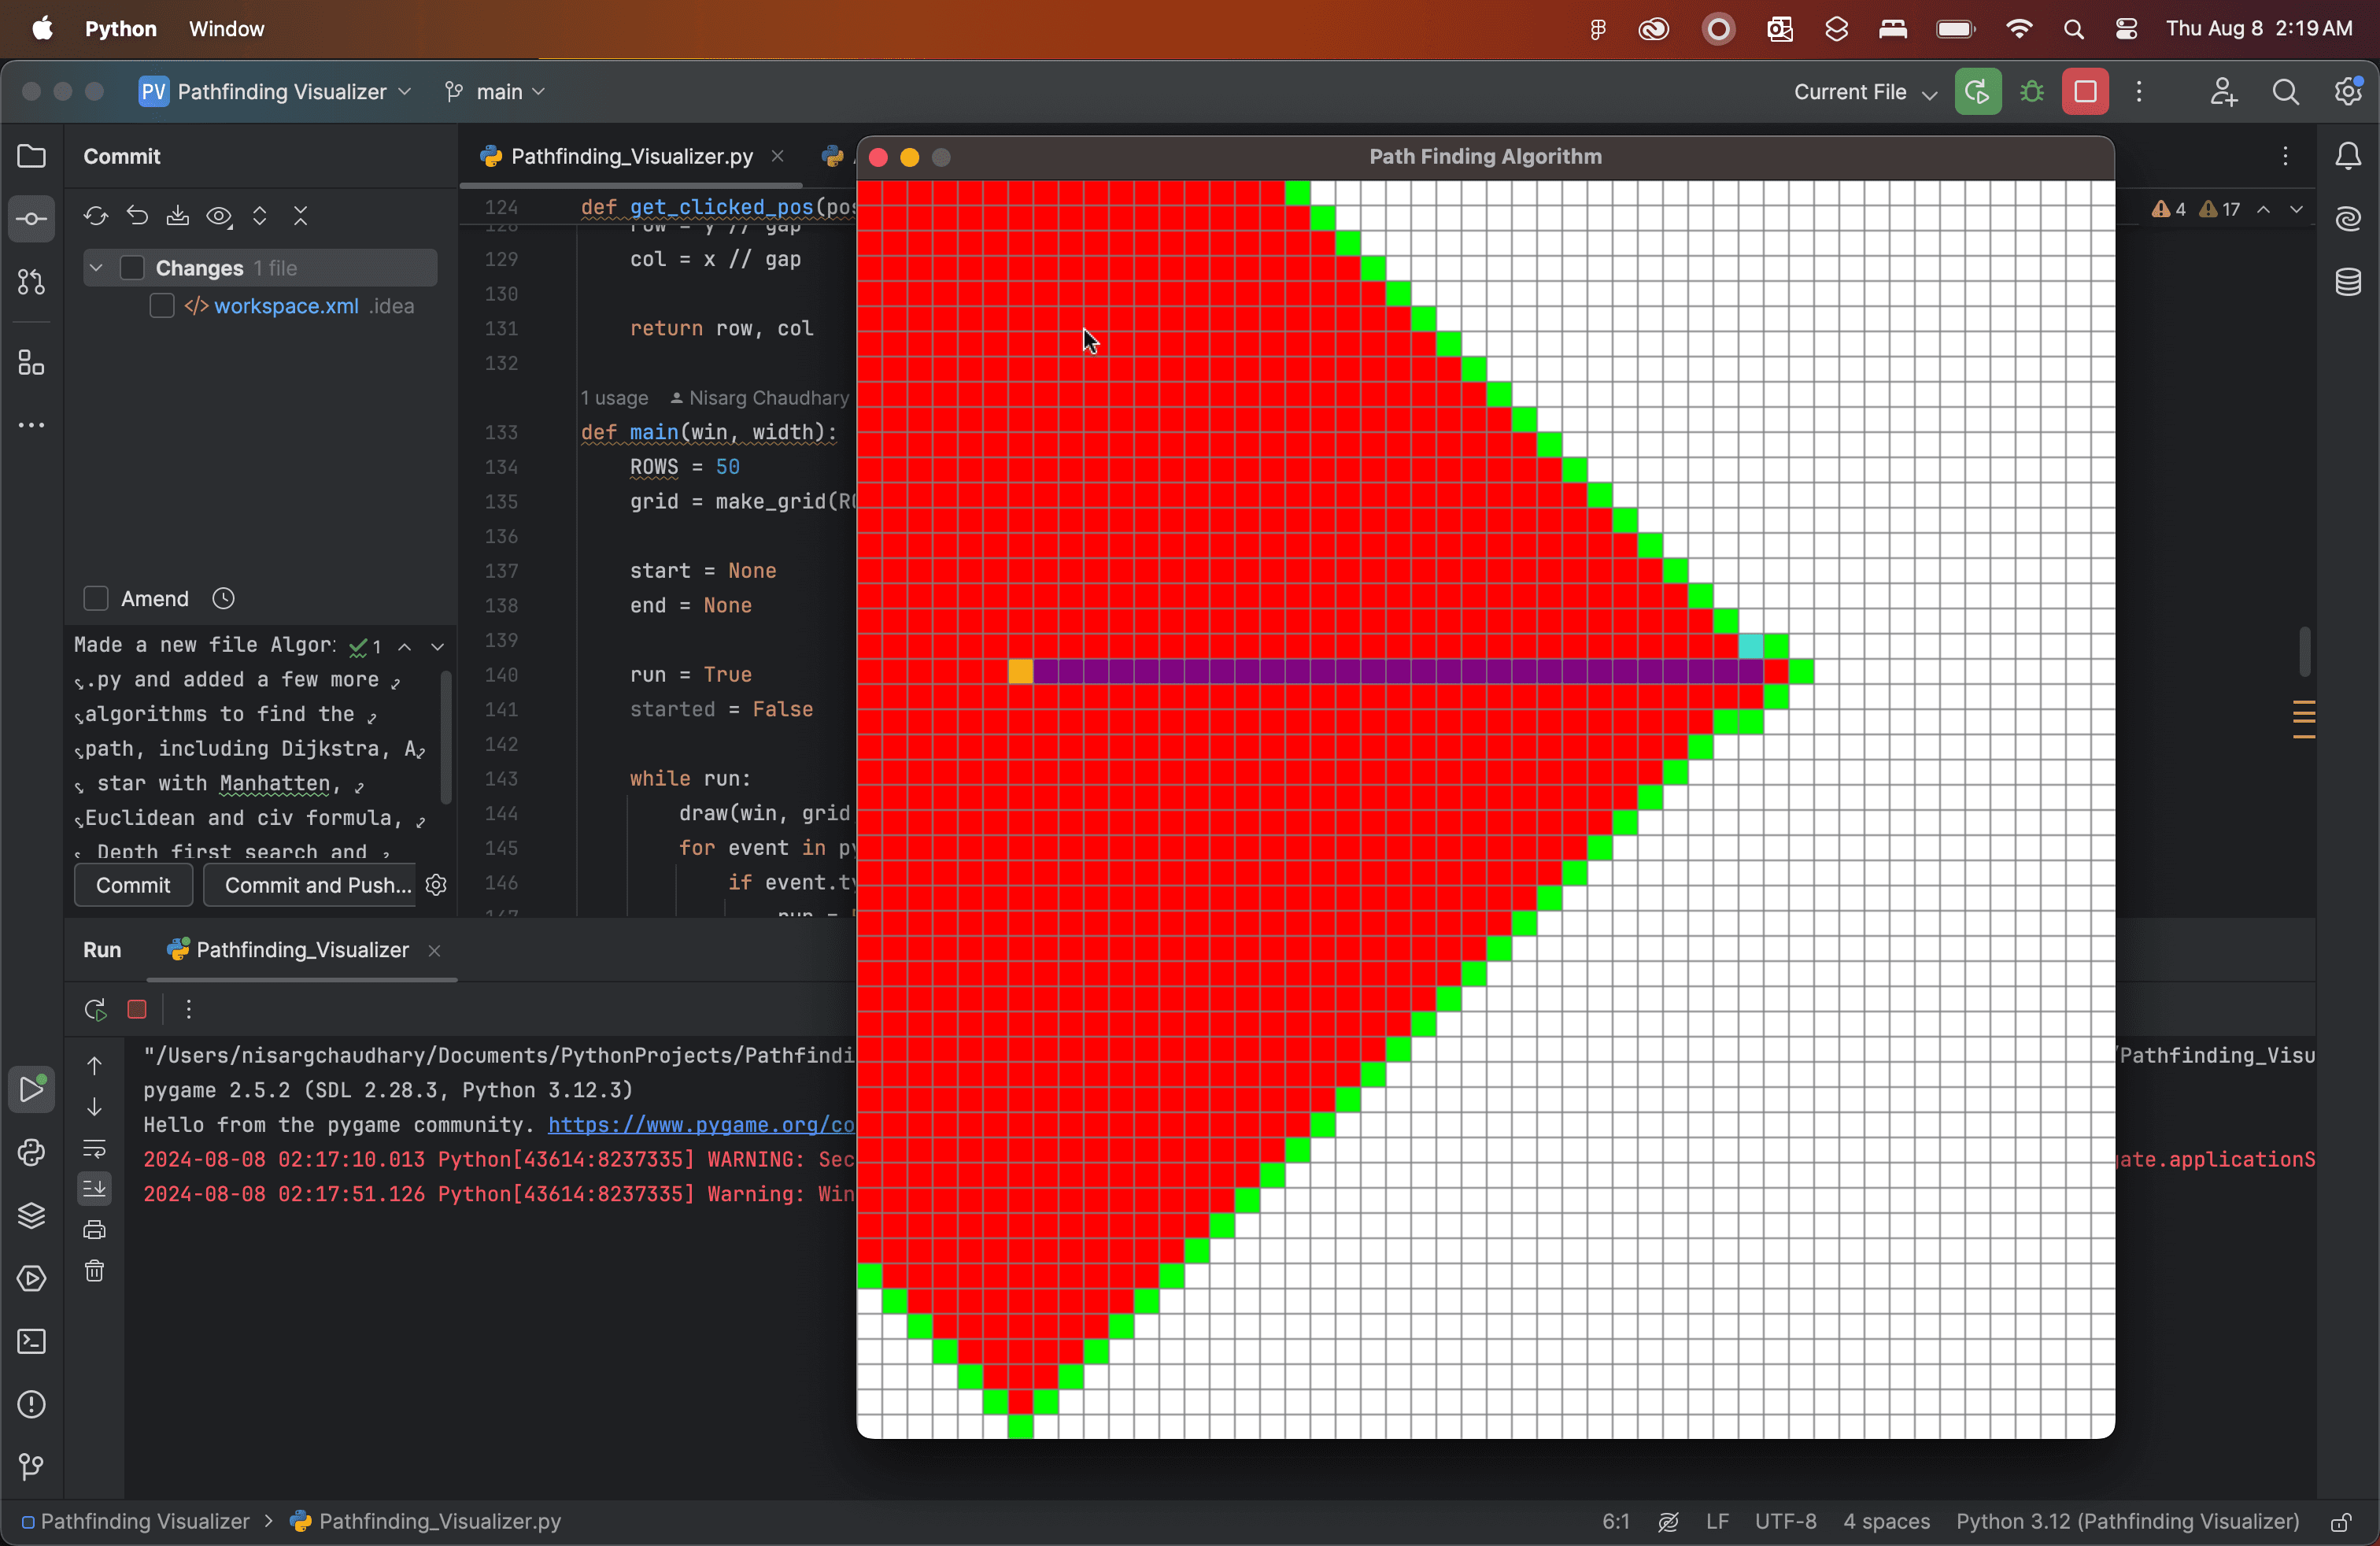
Task: Switch to the Pathfinding_Visualizer run tab
Action: click(295, 949)
